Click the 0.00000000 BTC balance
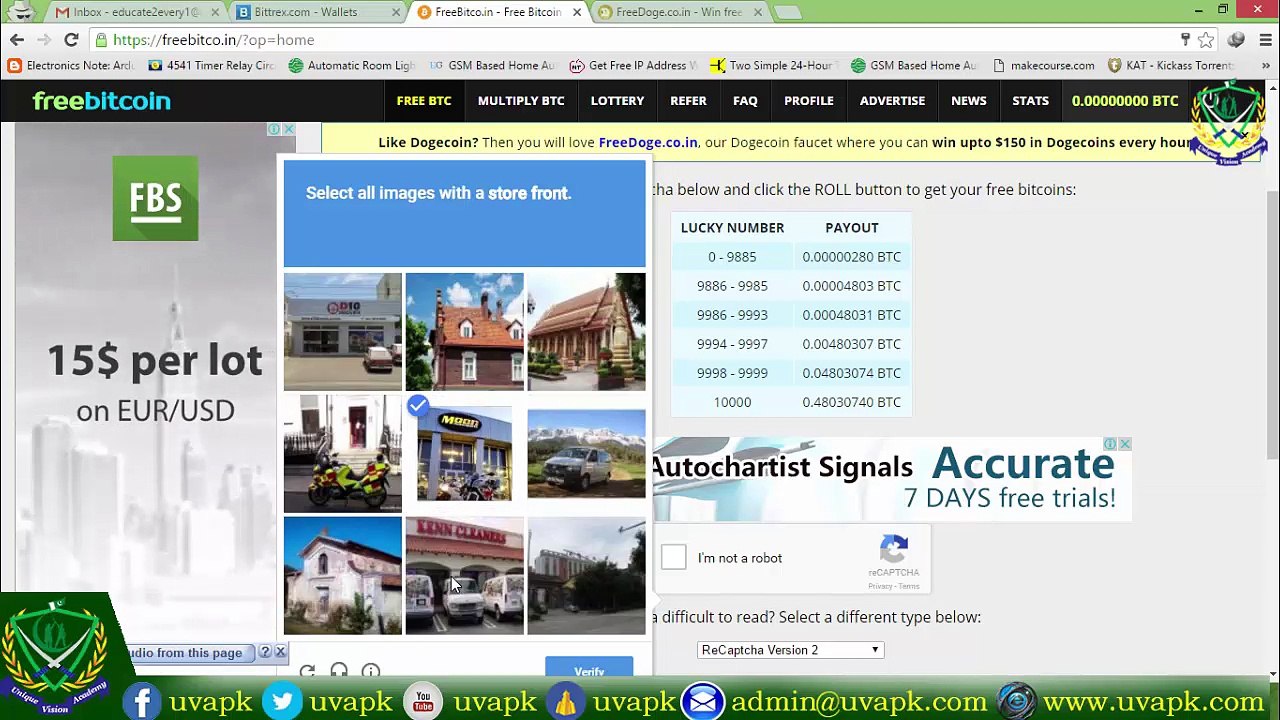The width and height of the screenshot is (1280, 720). coord(1125,101)
